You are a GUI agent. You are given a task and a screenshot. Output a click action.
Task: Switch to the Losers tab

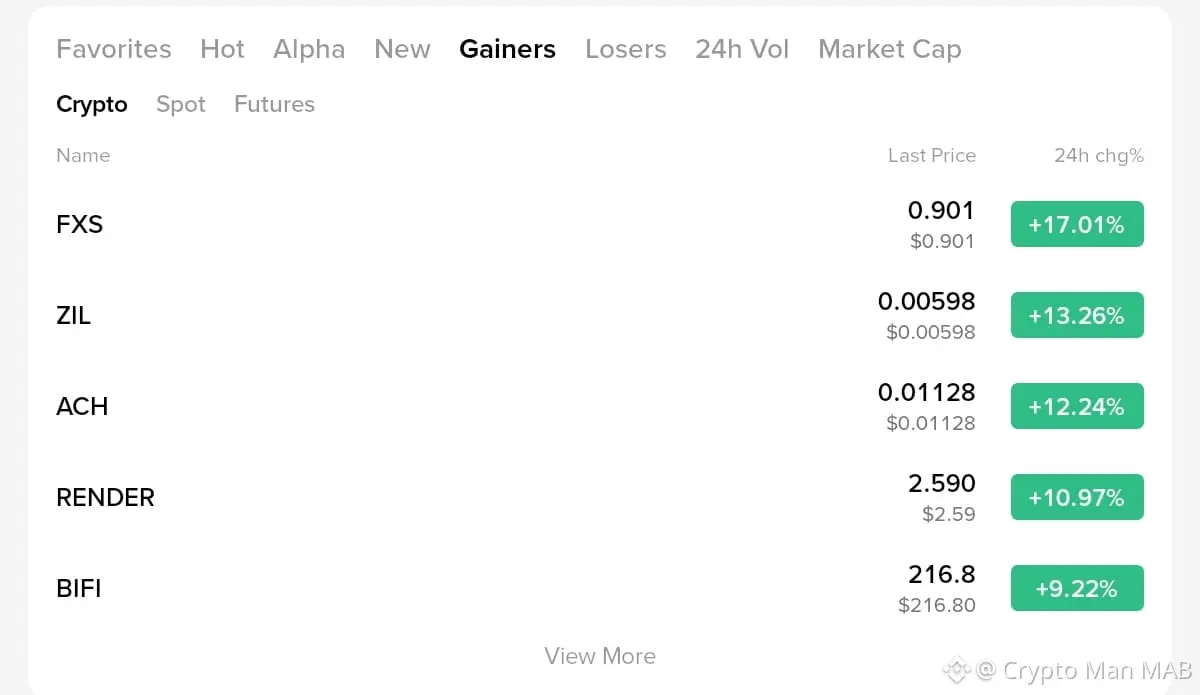[x=626, y=49]
